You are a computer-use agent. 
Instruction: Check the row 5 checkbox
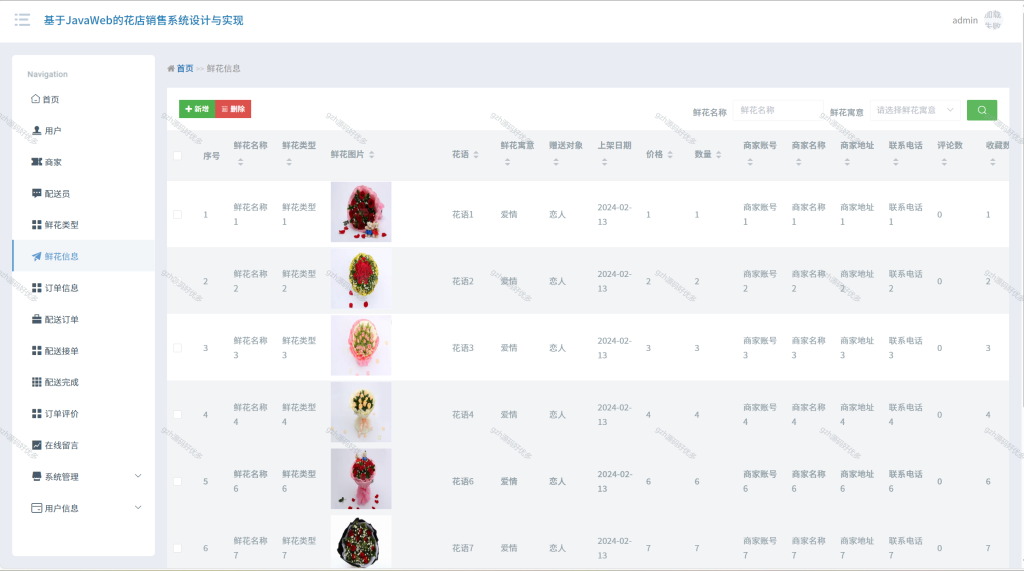(x=178, y=481)
